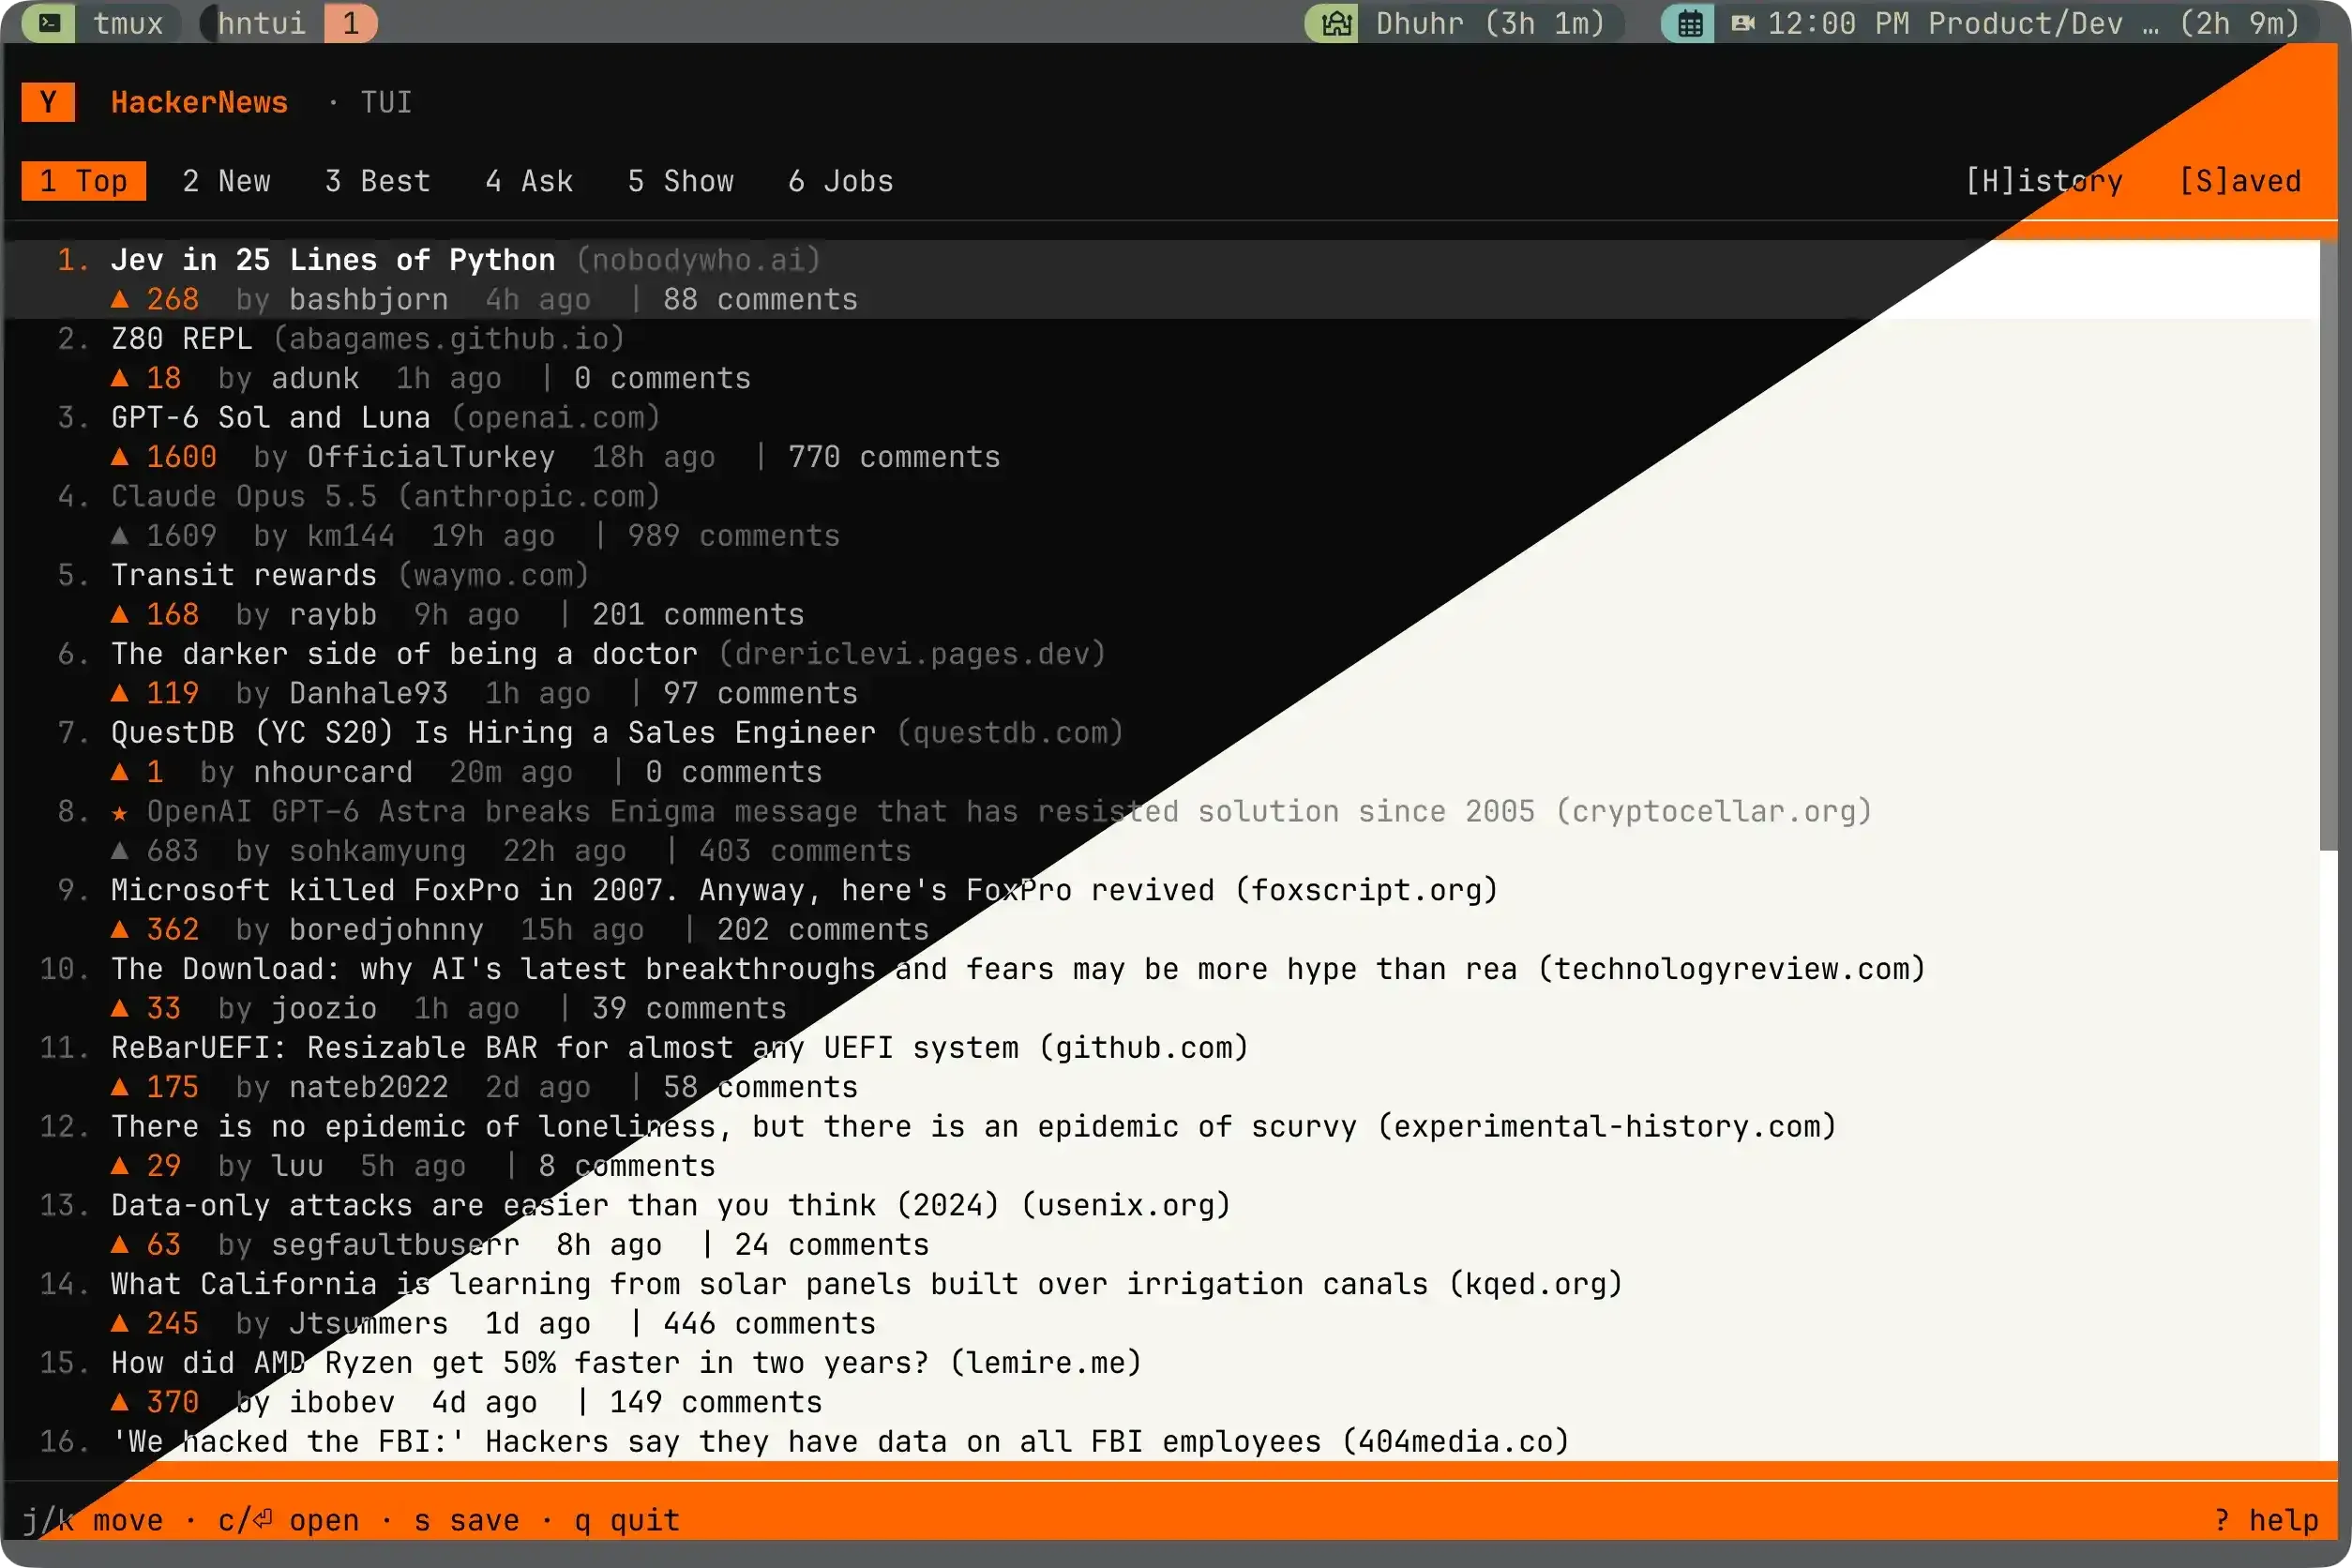Click username Danhale93
Image resolution: width=2352 pixels, height=1568 pixels.
click(369, 693)
